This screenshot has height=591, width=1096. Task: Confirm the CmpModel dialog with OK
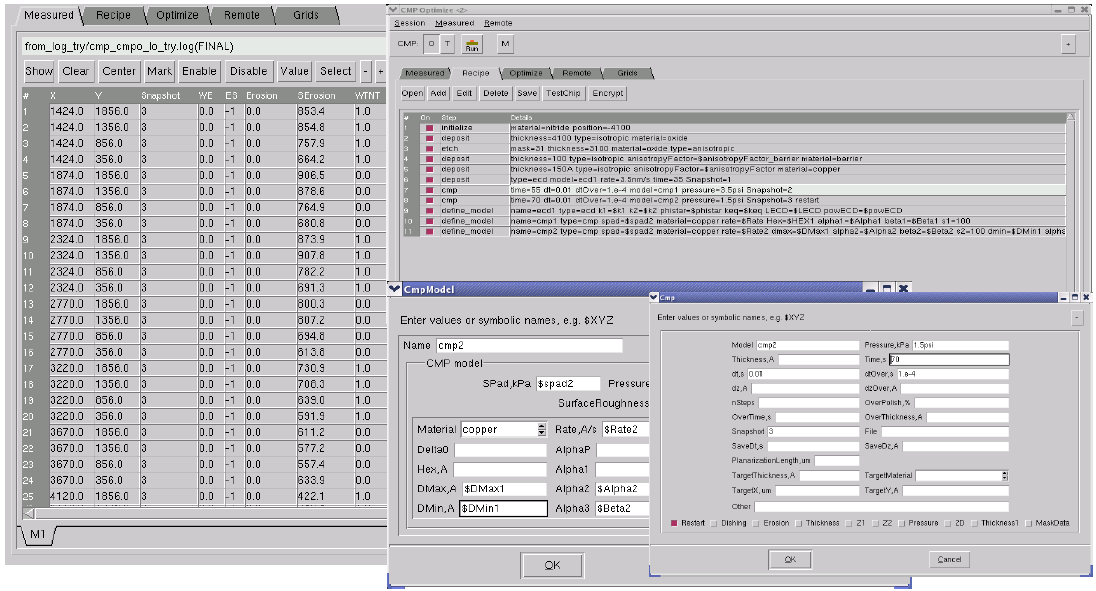[552, 564]
